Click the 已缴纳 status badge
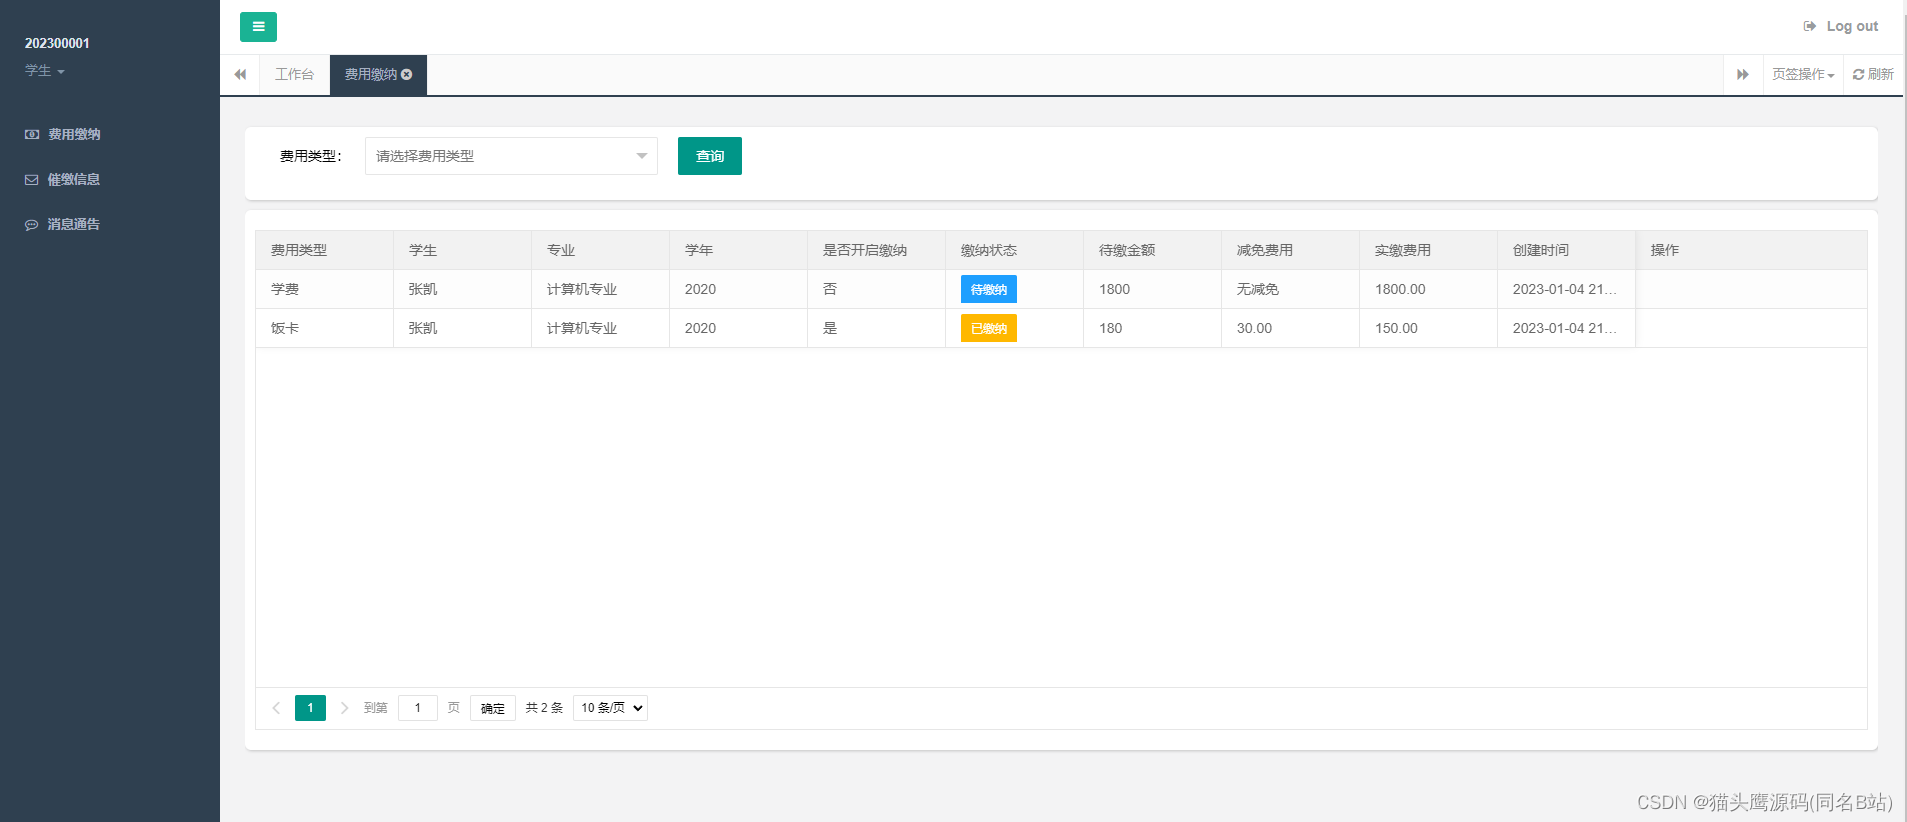The width and height of the screenshot is (1907, 822). pos(989,328)
